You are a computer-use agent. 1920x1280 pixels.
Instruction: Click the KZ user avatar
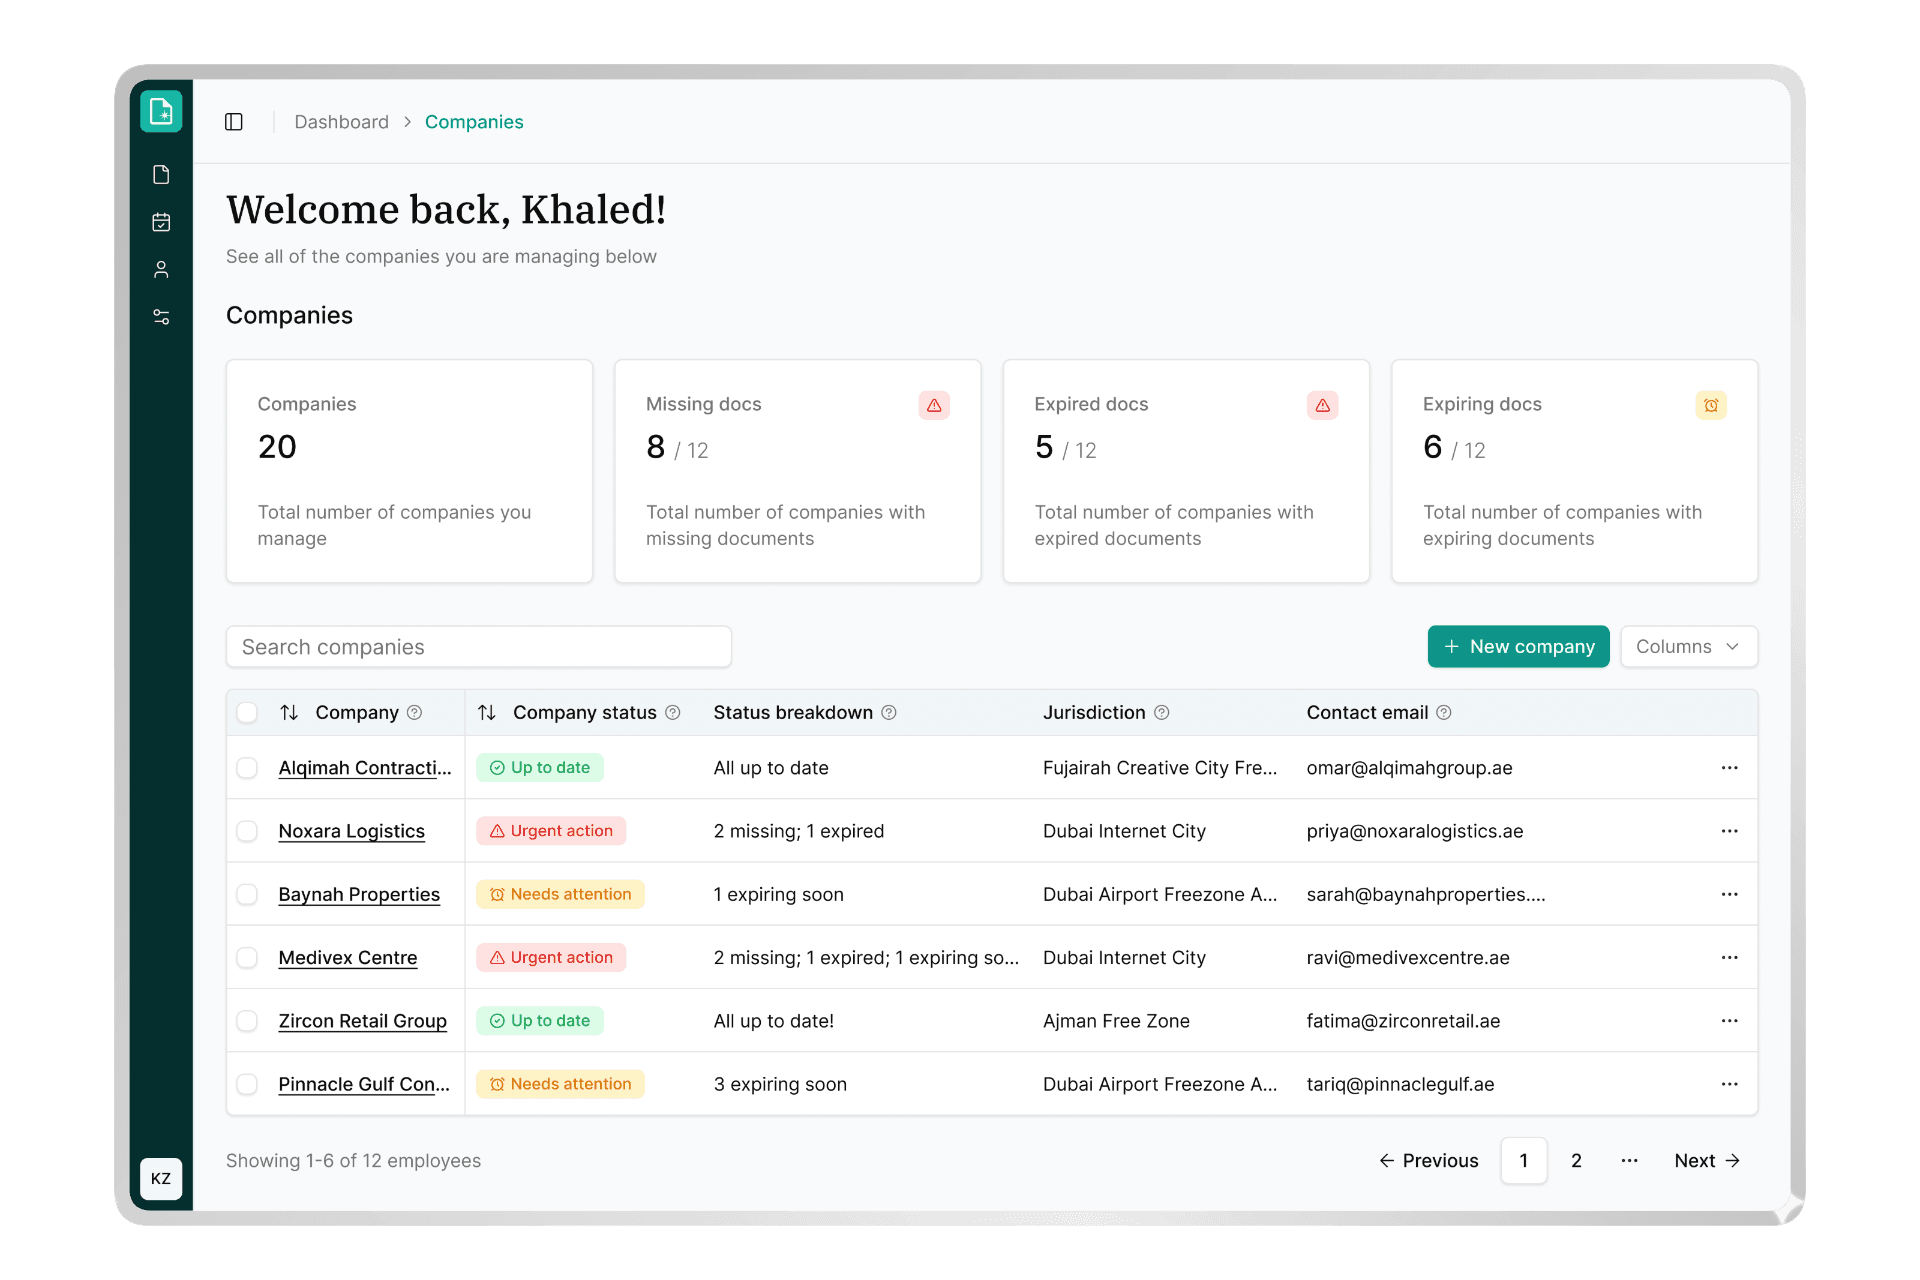(161, 1178)
